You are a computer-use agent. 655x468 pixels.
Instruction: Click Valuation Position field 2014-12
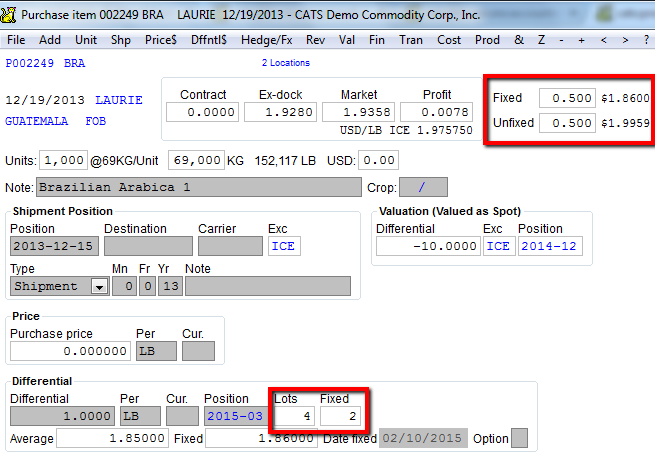pos(550,246)
